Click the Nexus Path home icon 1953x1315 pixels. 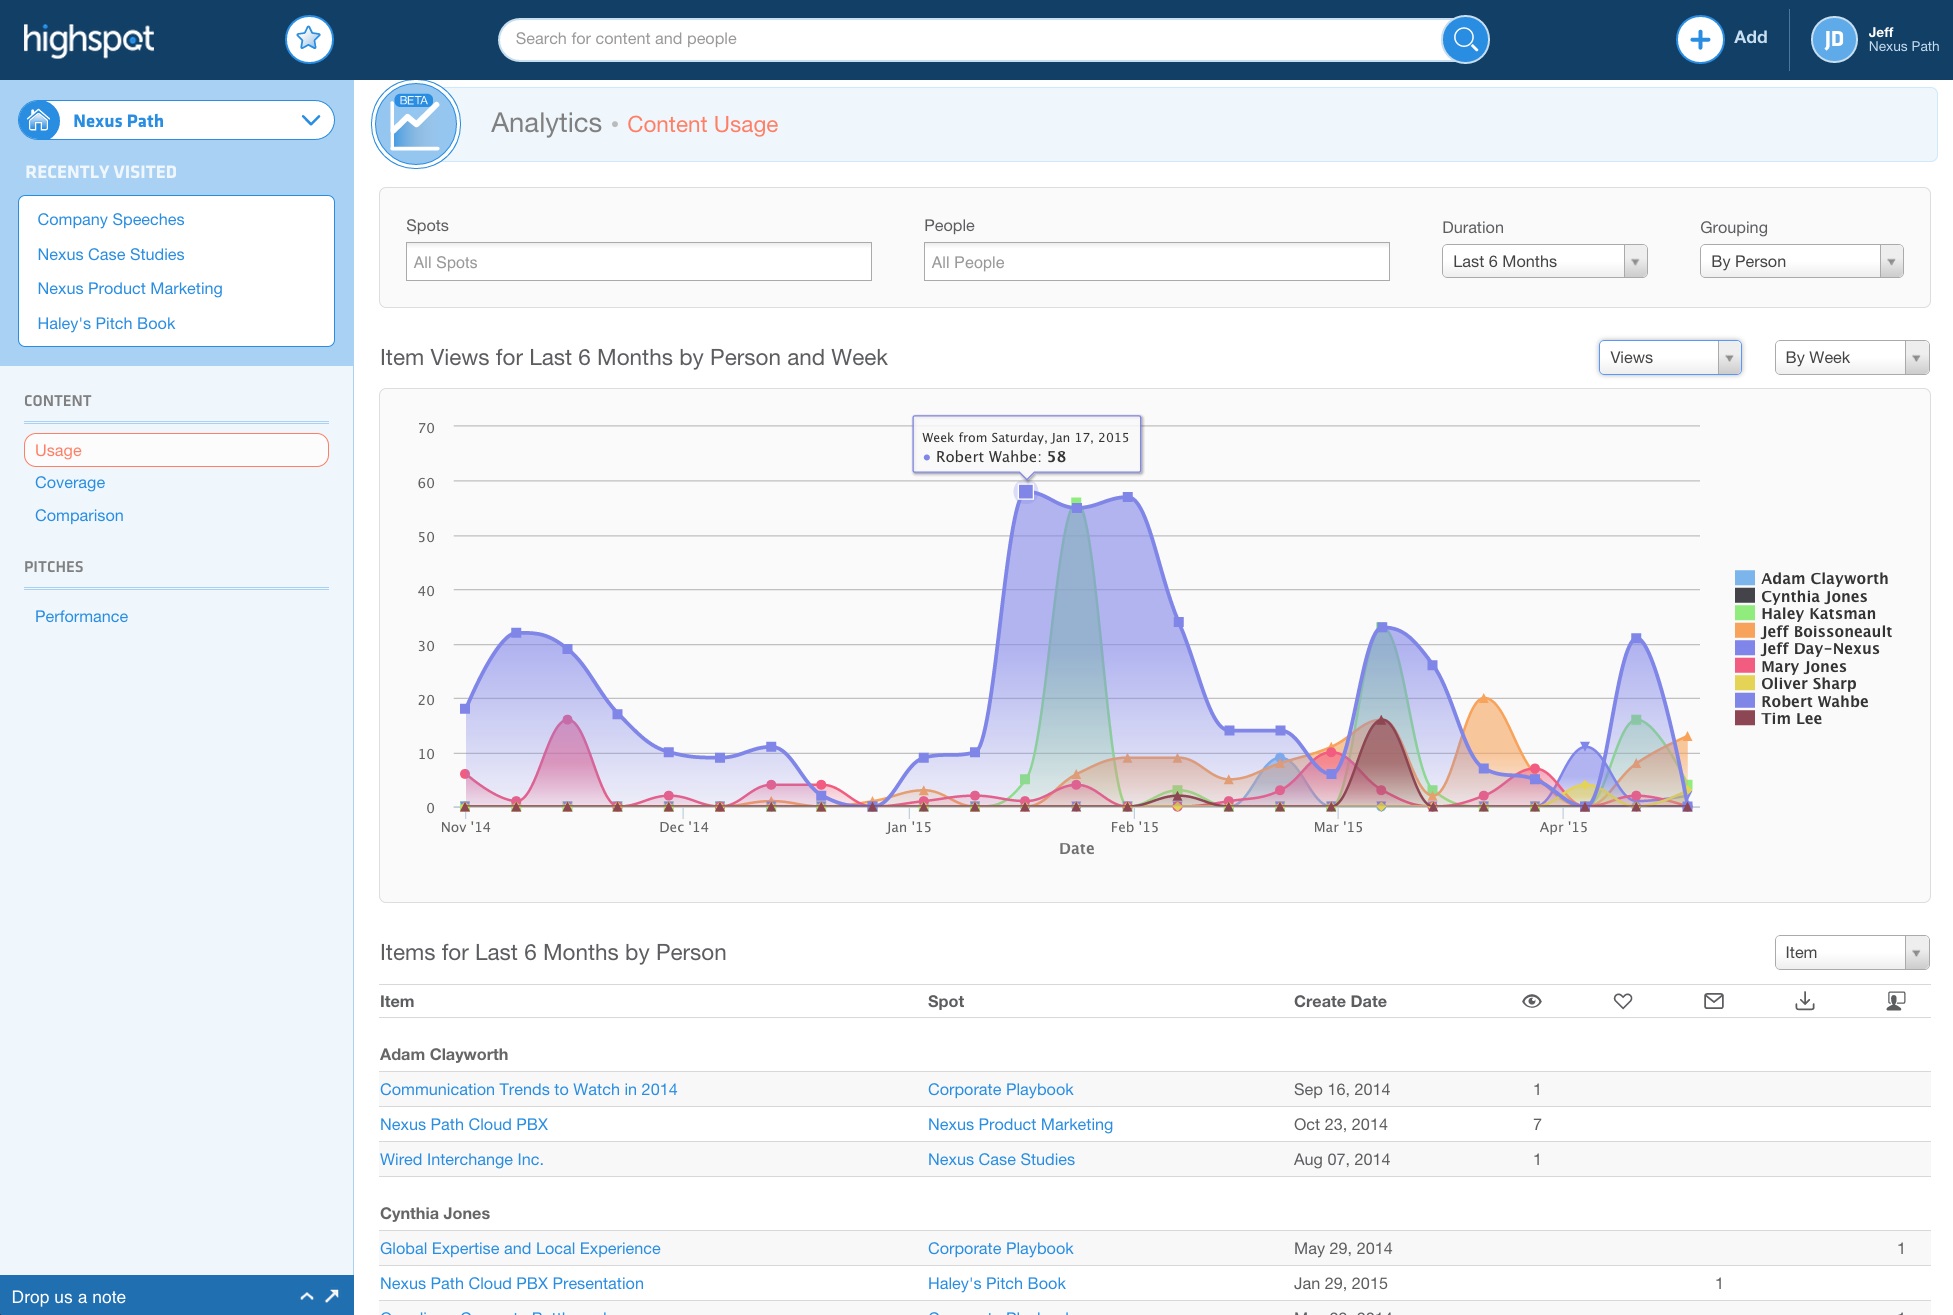click(x=39, y=121)
